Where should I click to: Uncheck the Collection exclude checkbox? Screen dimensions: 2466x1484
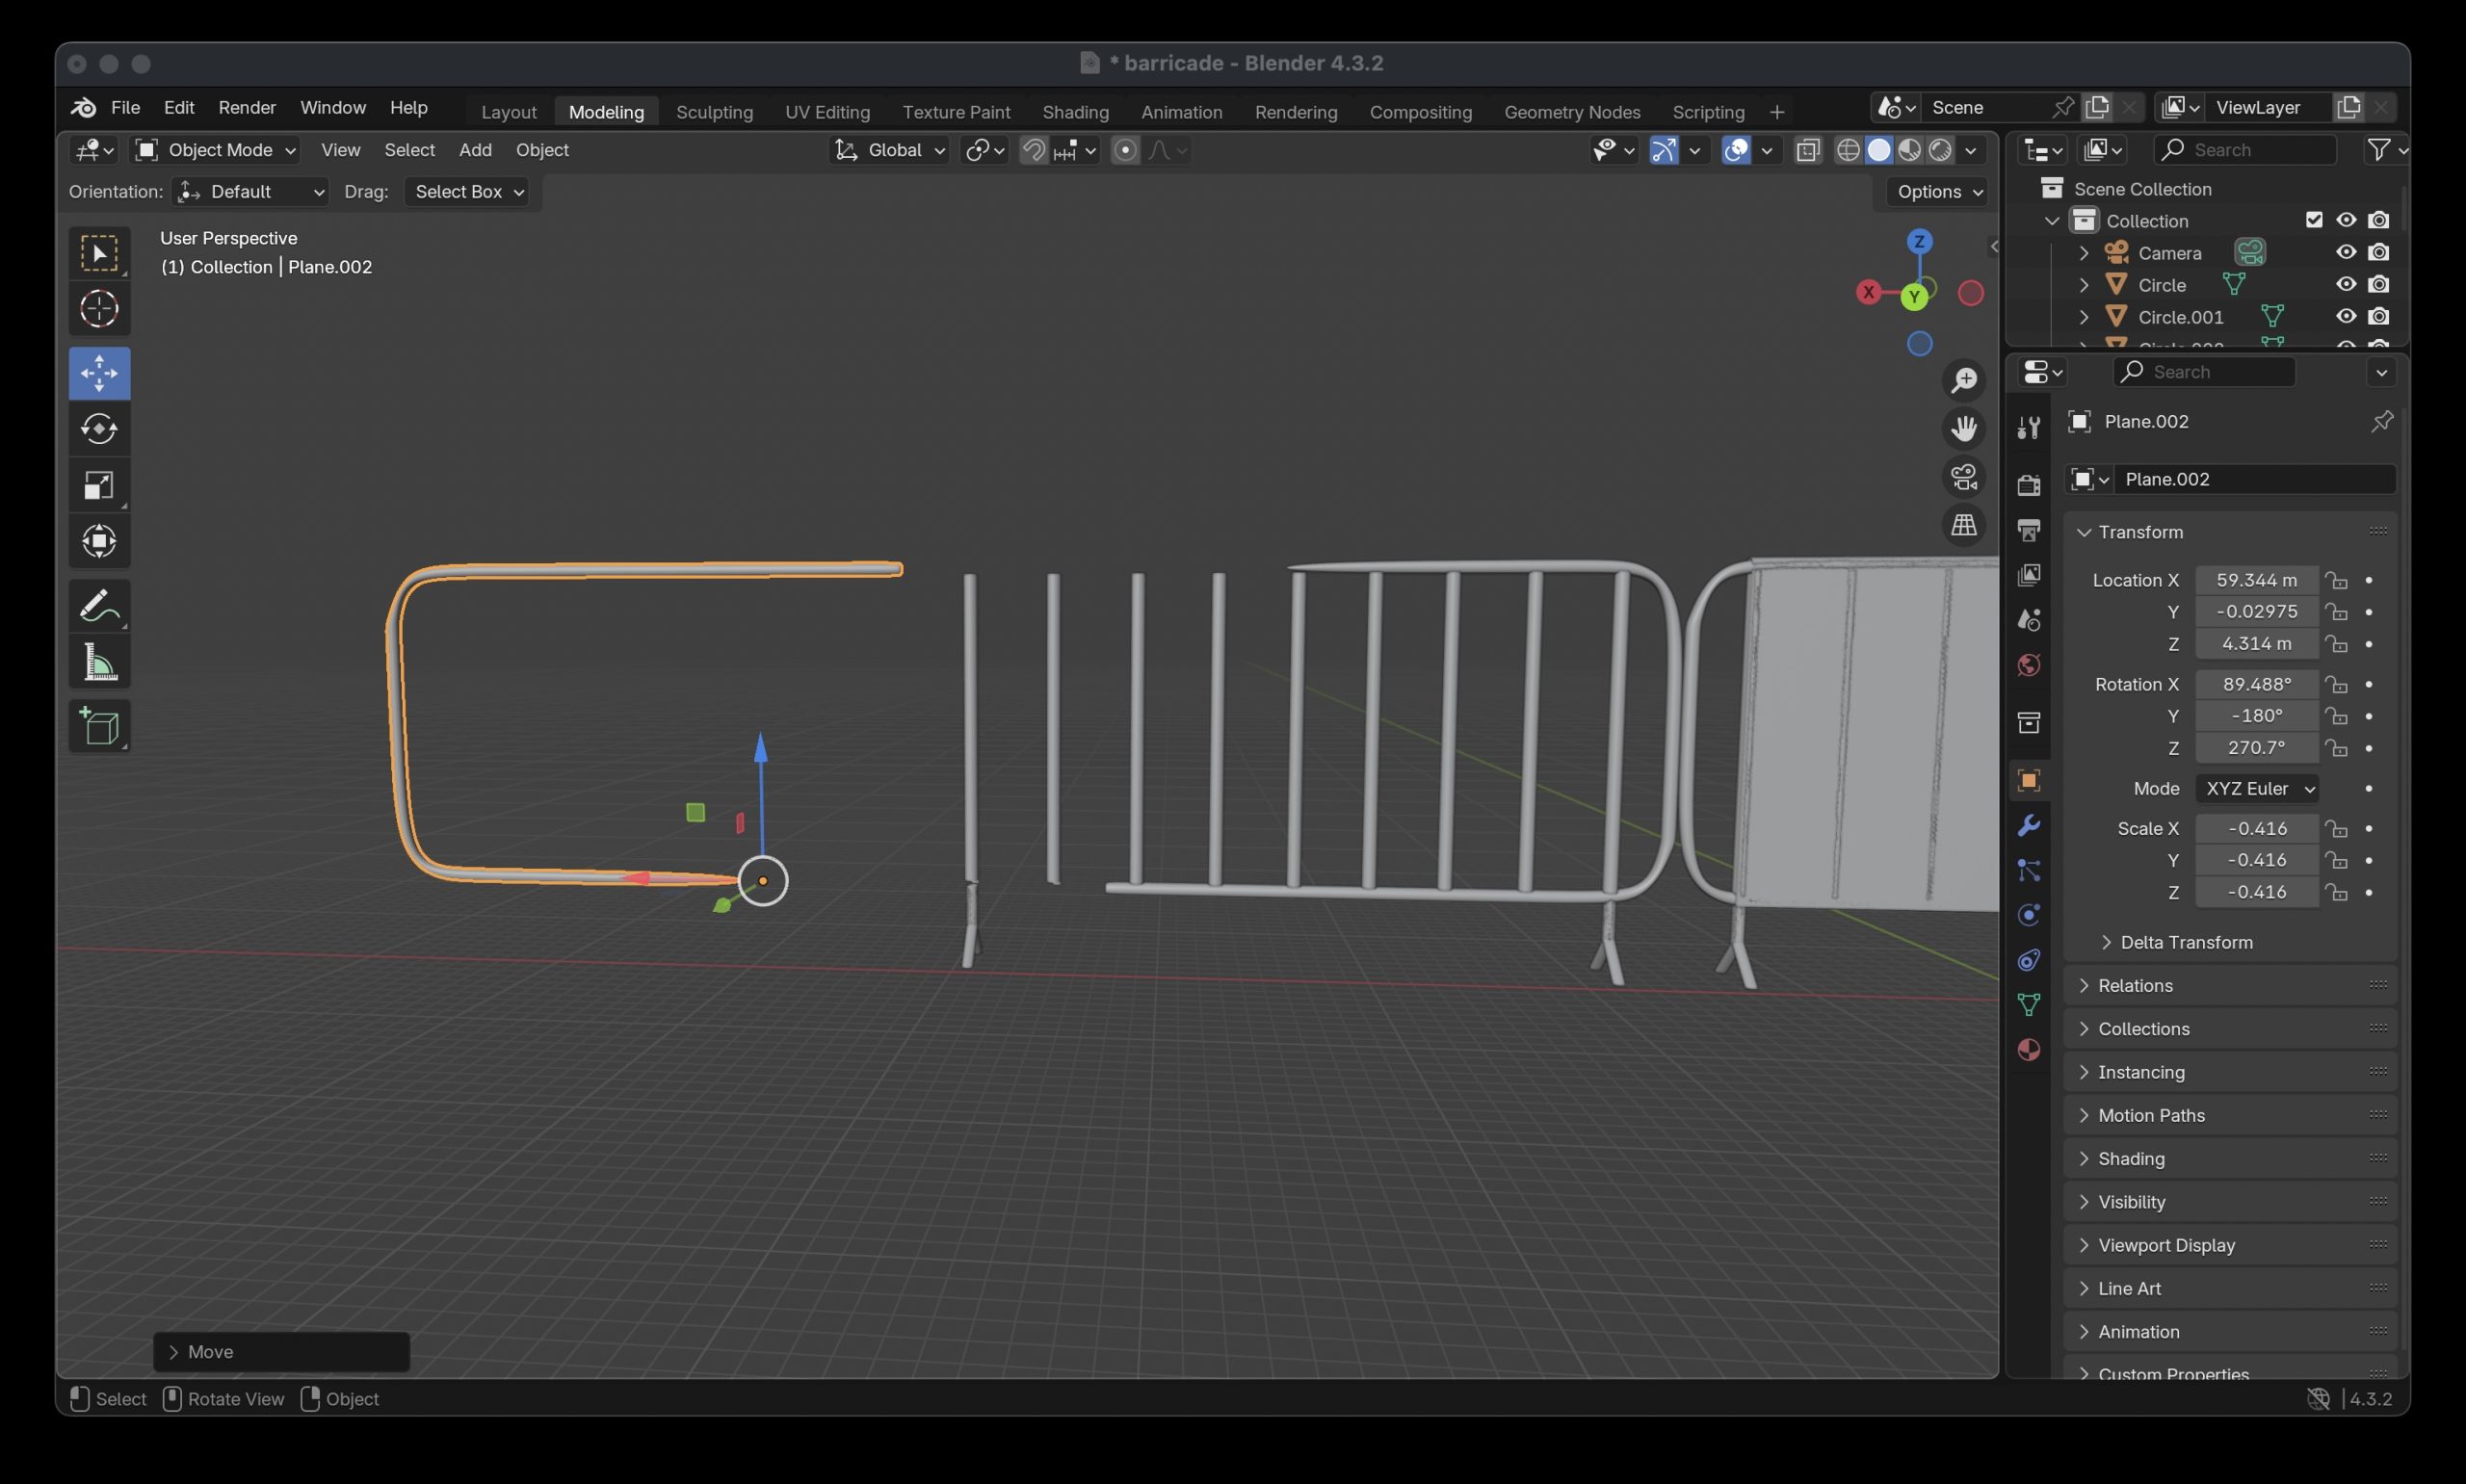point(2313,220)
